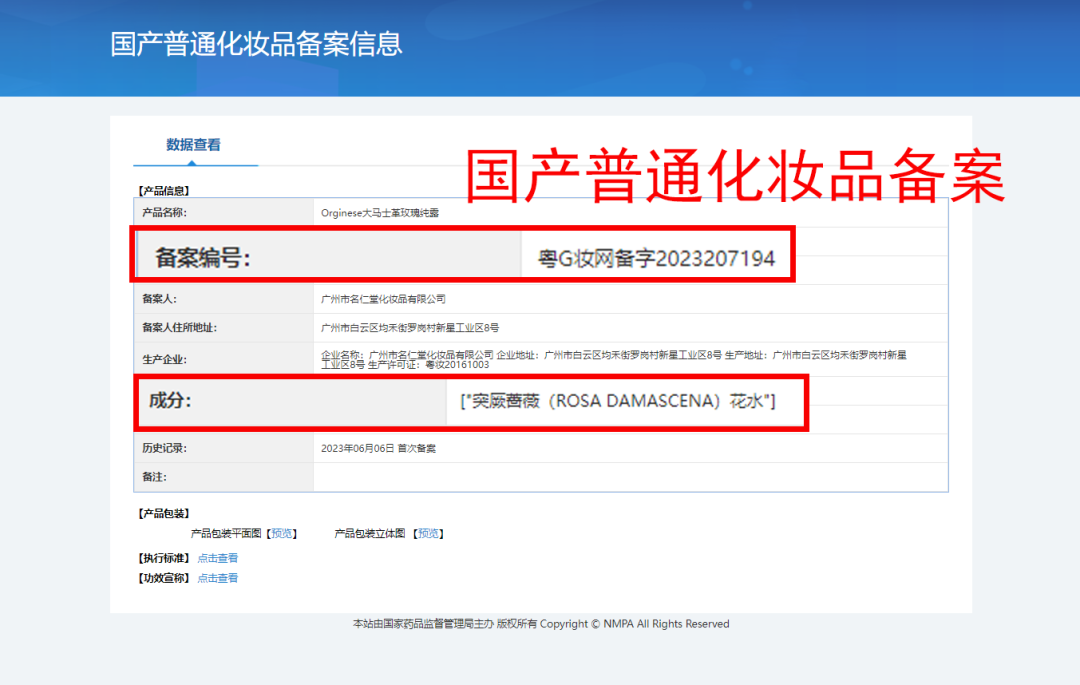Click the 备案人住所地址 label

pyautogui.click(x=179, y=328)
